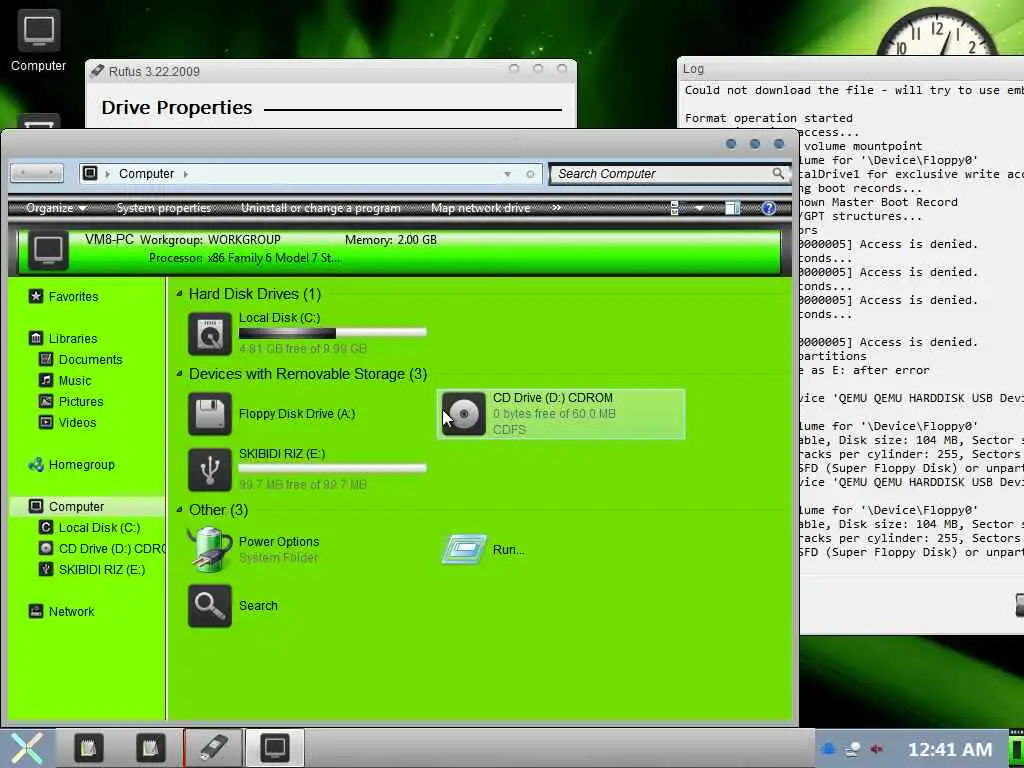
Task: Click the Homegroup icon in the sidebar
Action: (x=36, y=464)
